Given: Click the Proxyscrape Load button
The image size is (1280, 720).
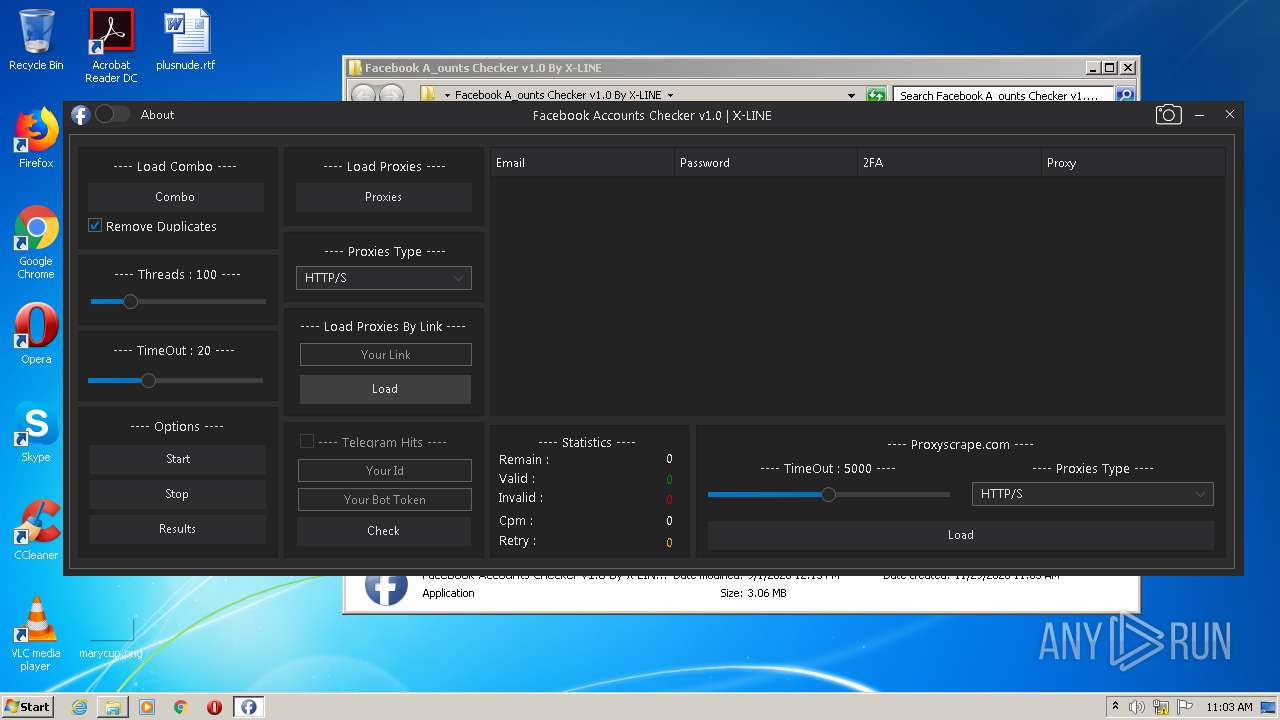Looking at the screenshot, I should [961, 535].
